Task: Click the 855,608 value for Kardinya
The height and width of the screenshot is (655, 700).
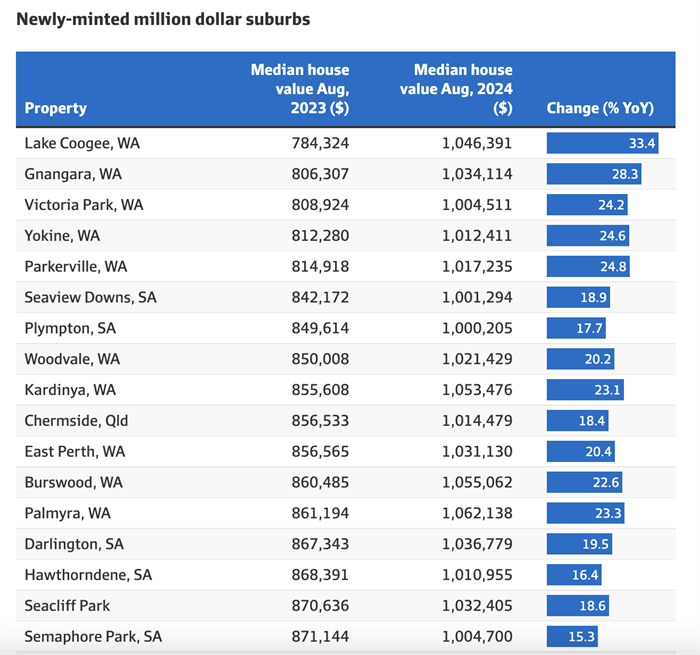Action: [x=320, y=390]
